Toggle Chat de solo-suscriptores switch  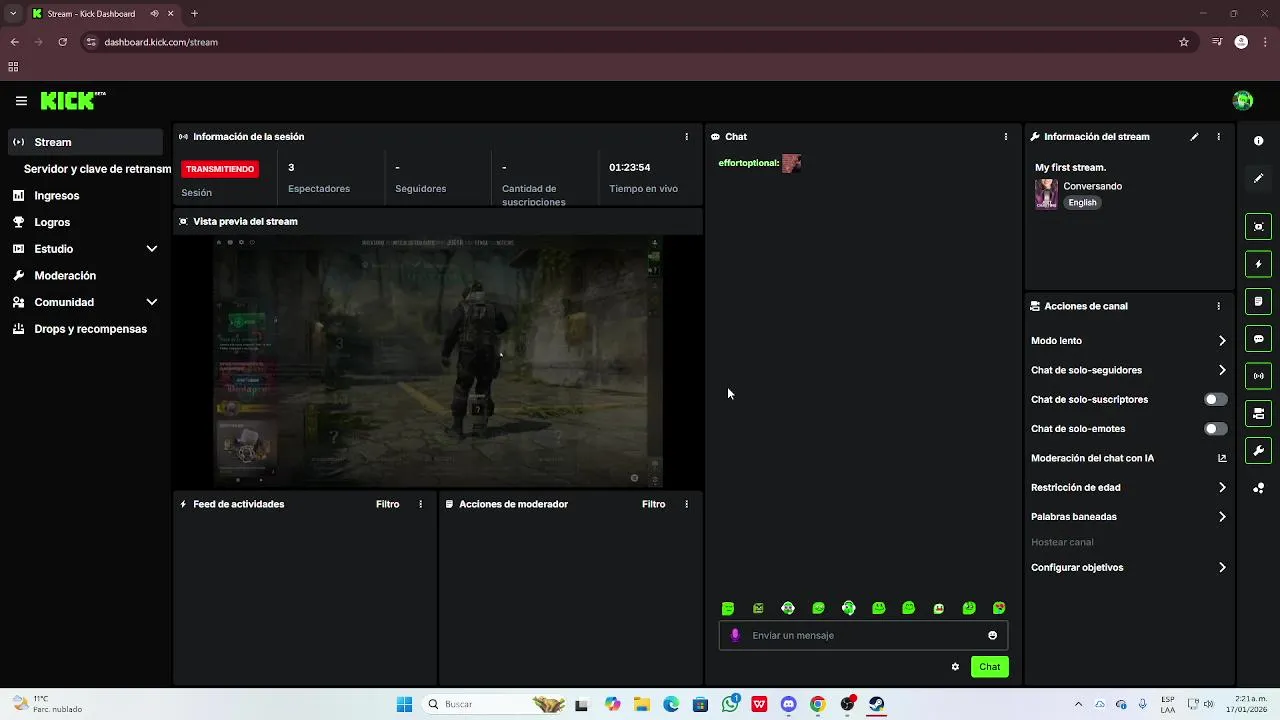pos(1215,399)
